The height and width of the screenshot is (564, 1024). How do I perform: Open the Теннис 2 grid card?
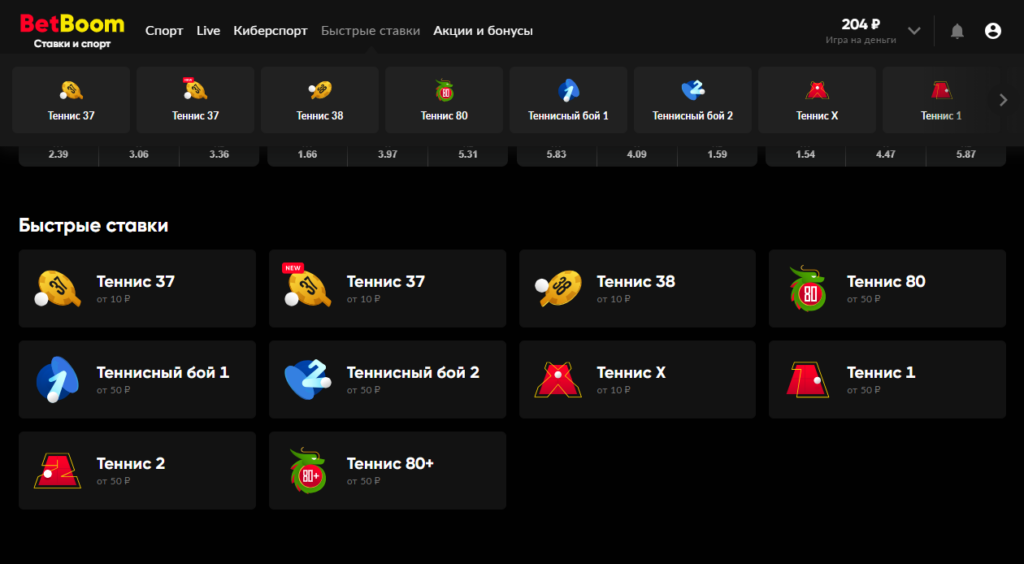[x=137, y=471]
